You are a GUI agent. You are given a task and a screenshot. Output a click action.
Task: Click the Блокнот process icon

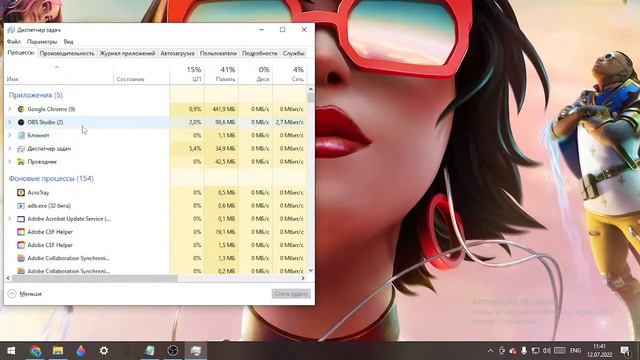point(21,135)
